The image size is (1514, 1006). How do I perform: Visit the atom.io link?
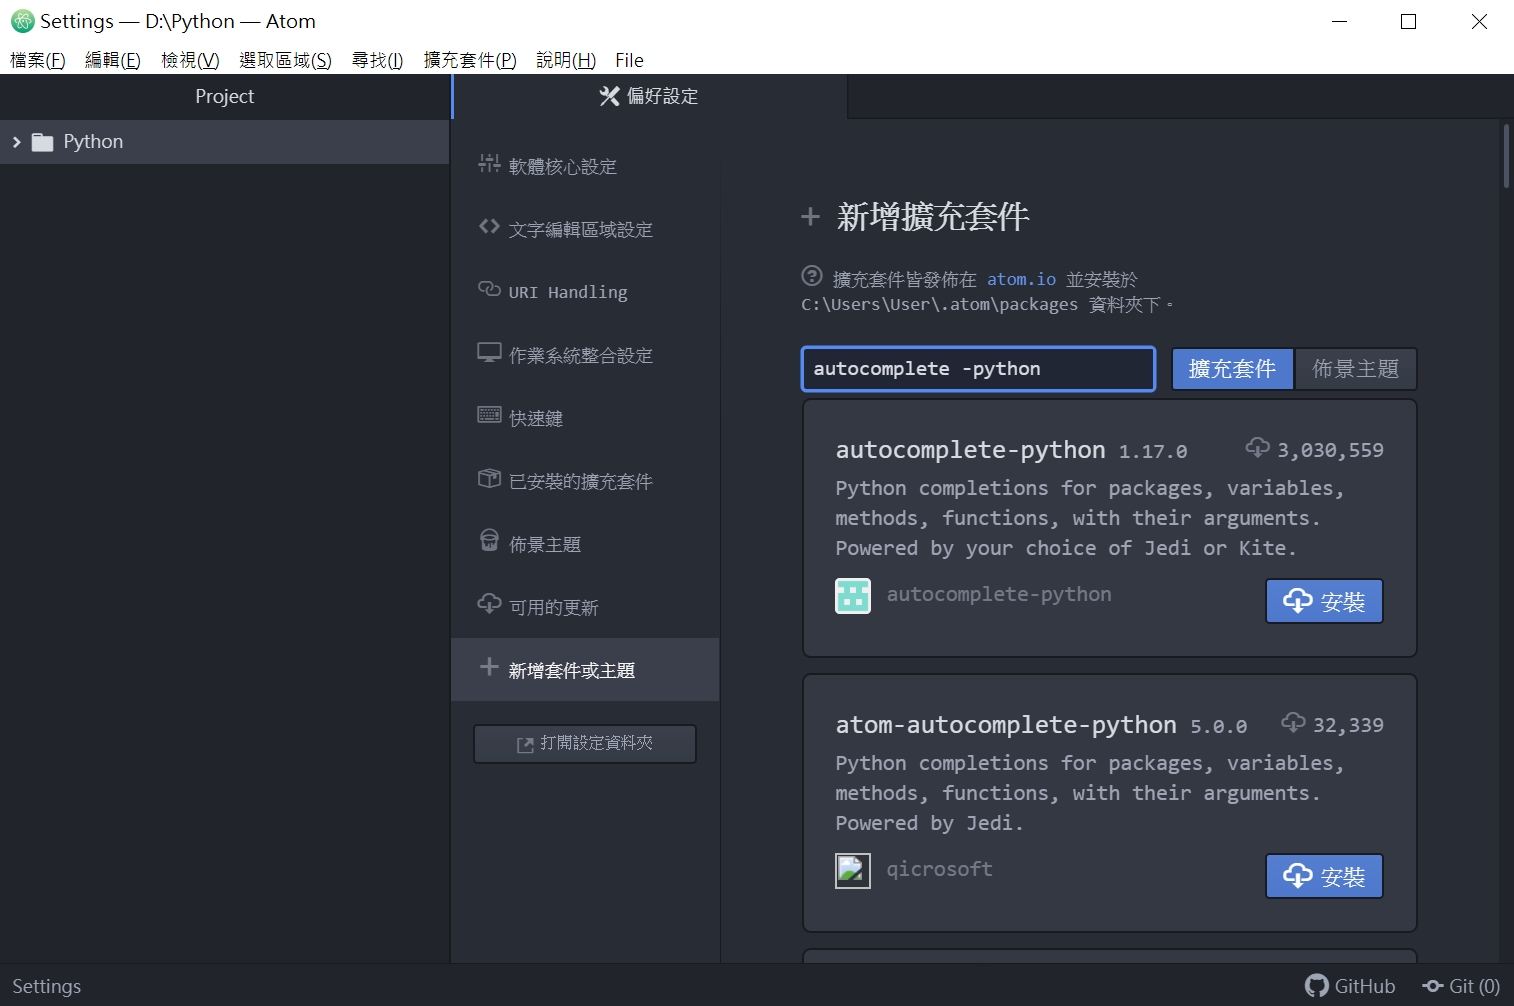click(1020, 279)
